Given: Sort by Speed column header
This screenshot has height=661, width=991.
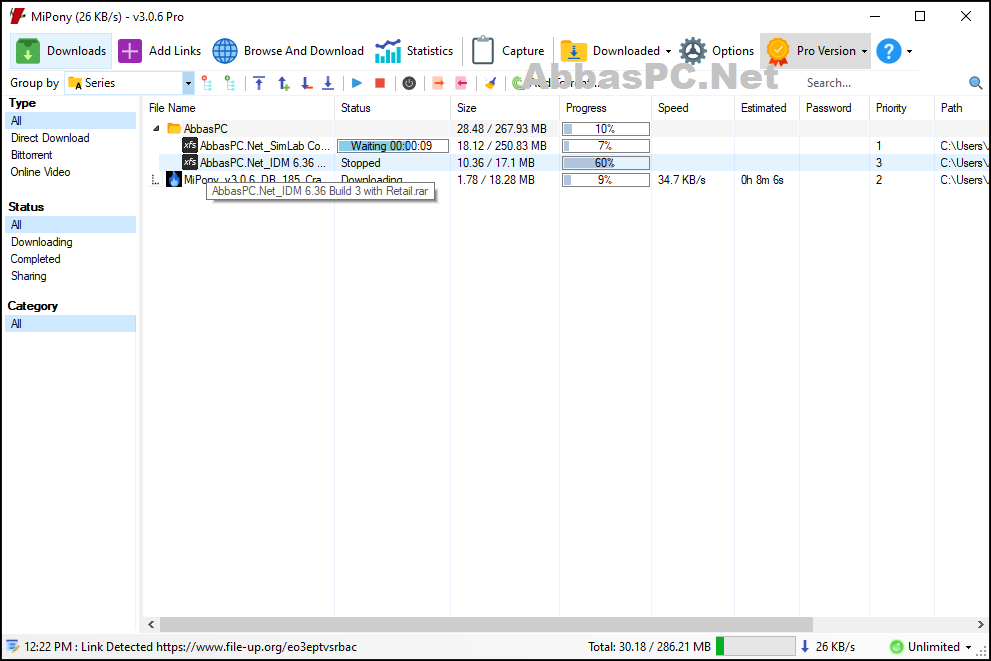Looking at the screenshot, I should tap(693, 108).
